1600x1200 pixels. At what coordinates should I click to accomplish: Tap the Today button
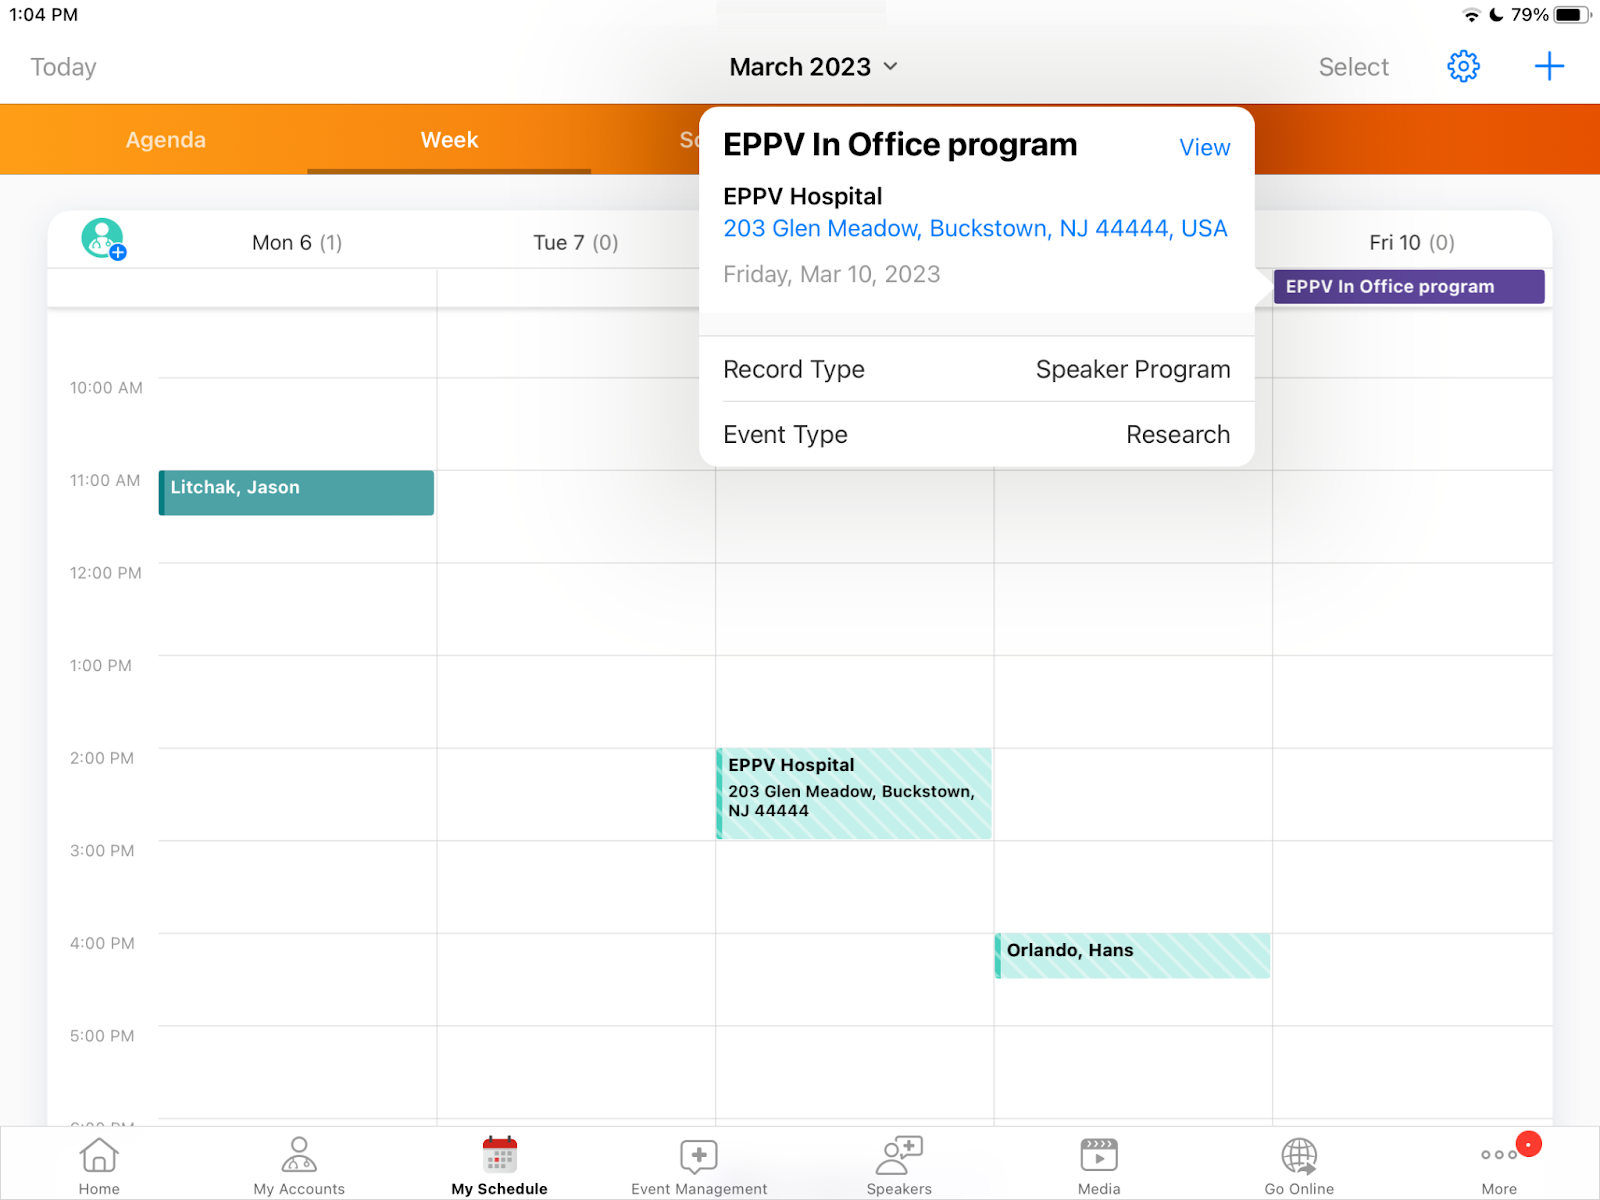point(63,67)
